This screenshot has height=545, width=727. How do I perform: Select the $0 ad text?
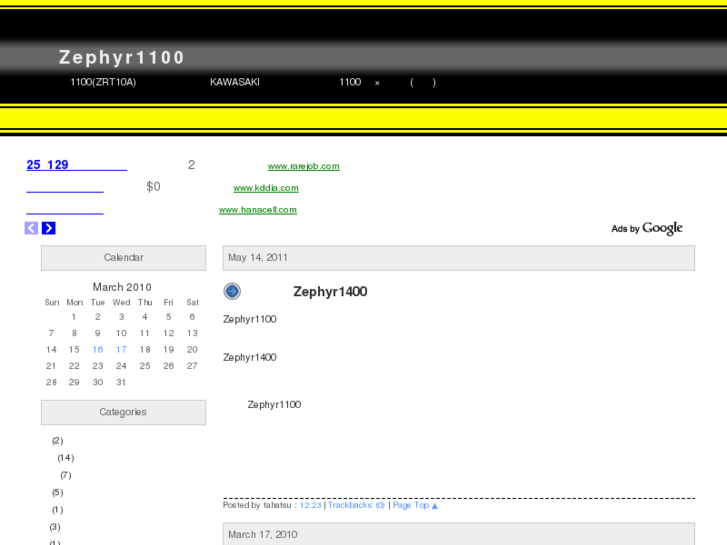pos(153,186)
